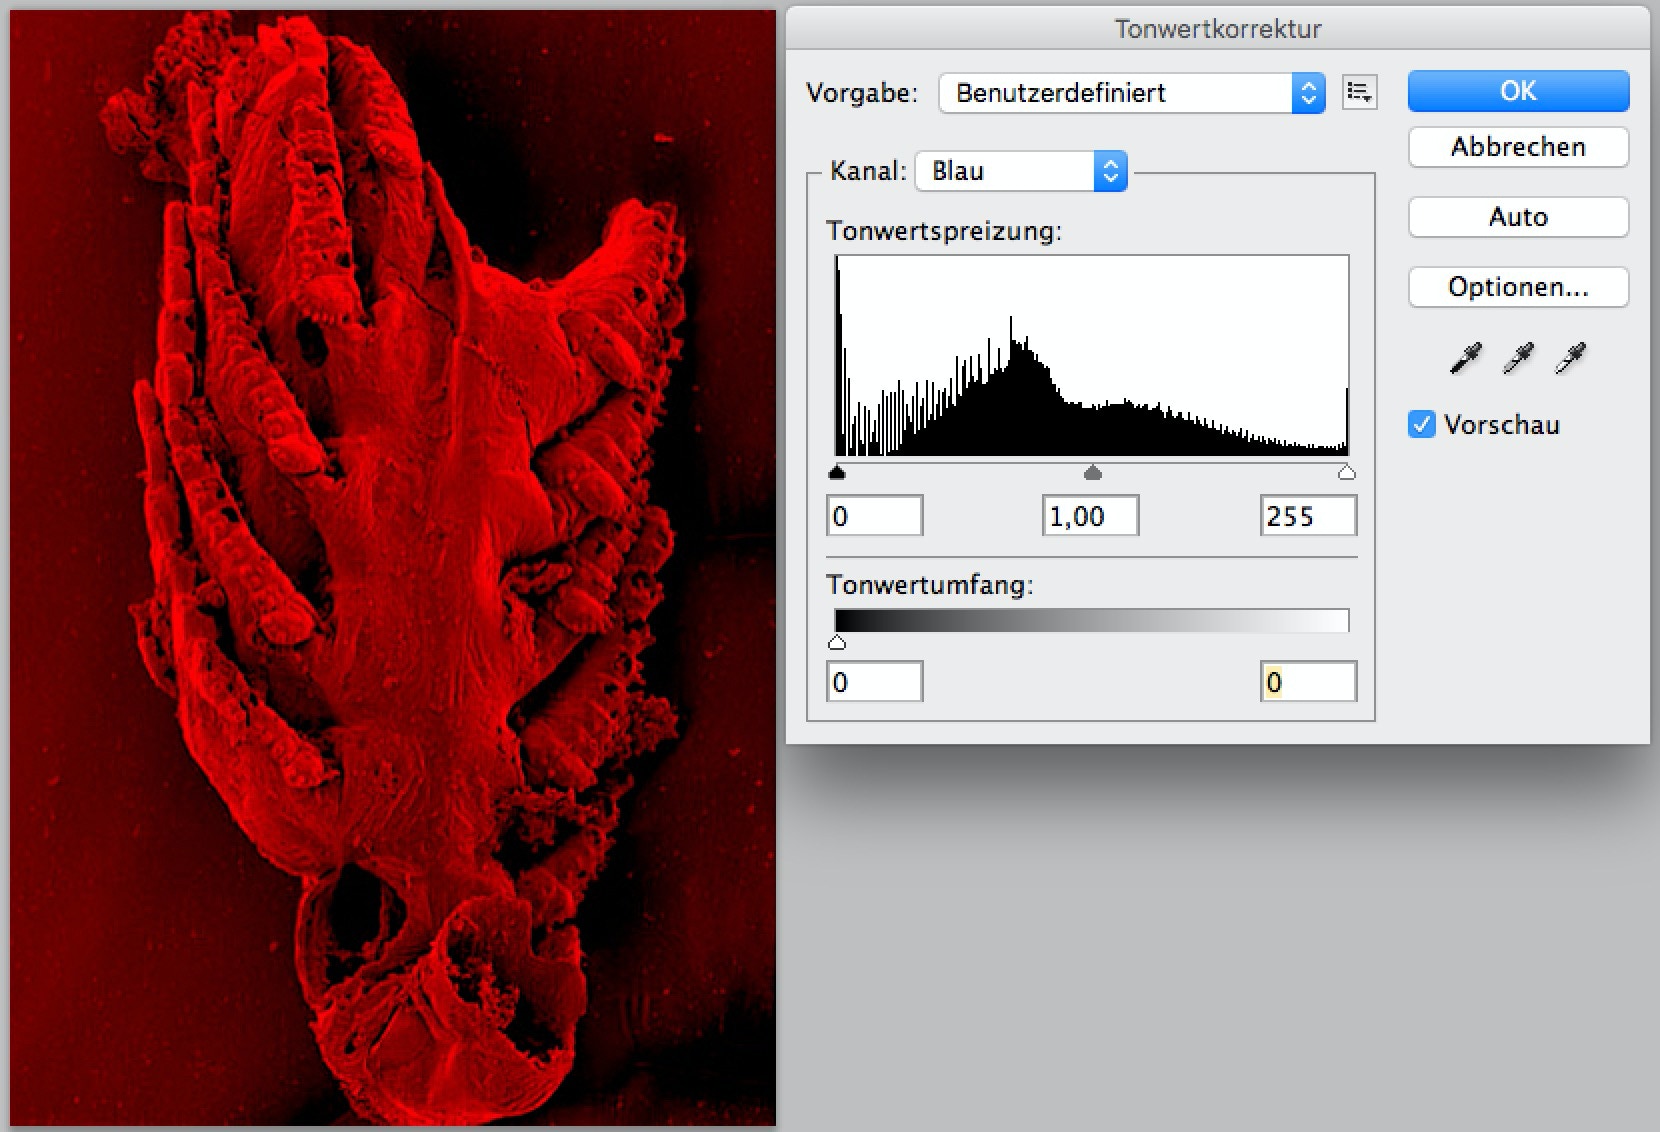Click the gray midtone gamma slider
Image resolution: width=1660 pixels, height=1132 pixels.
1093,473
